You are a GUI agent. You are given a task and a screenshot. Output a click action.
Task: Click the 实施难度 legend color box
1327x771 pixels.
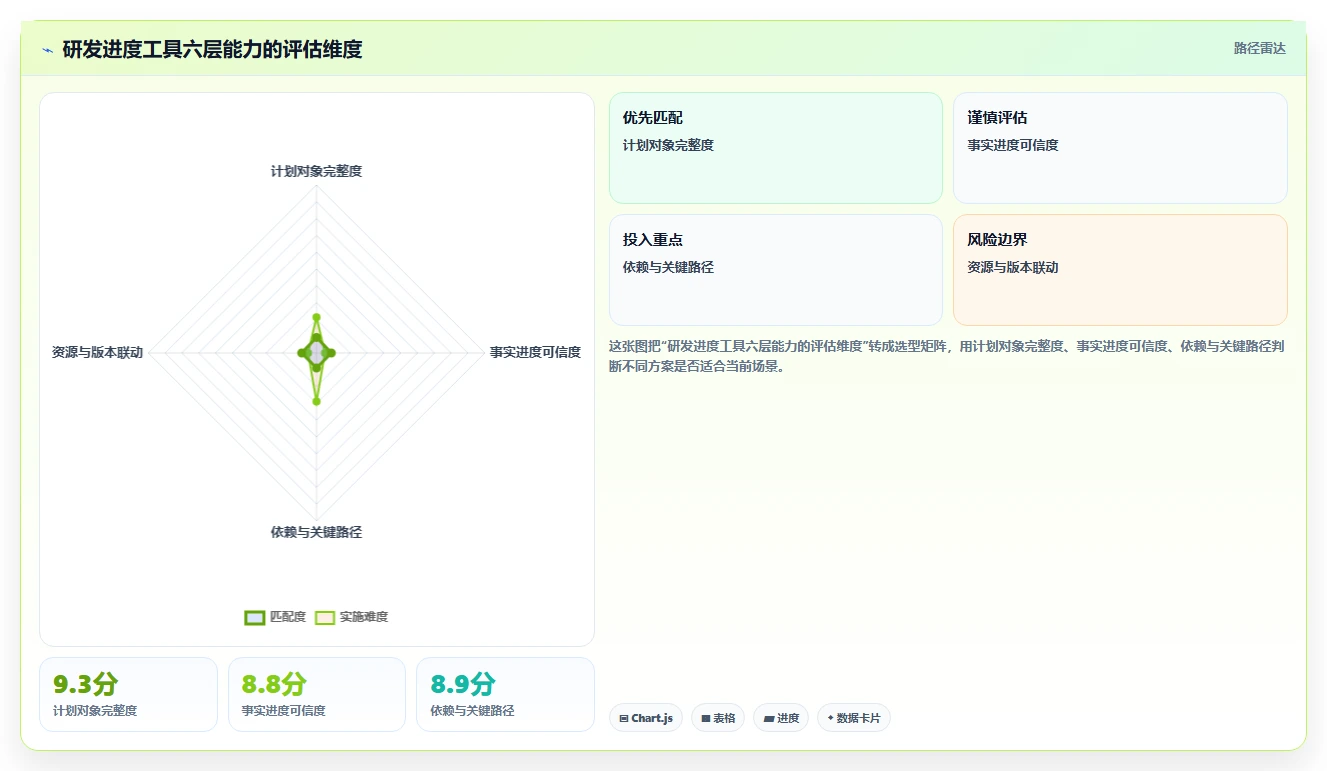coord(325,617)
